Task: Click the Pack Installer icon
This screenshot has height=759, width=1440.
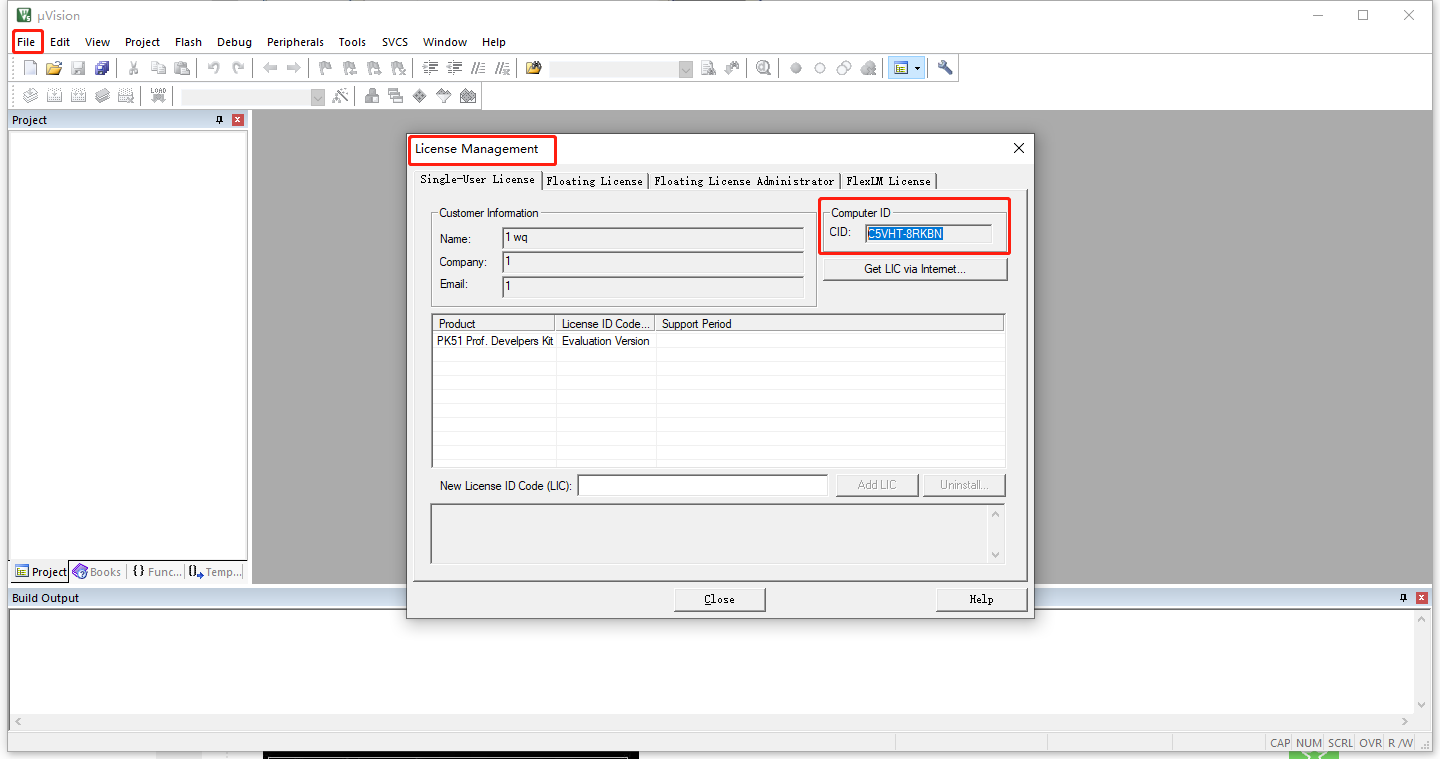Action: pyautogui.click(x=467, y=96)
